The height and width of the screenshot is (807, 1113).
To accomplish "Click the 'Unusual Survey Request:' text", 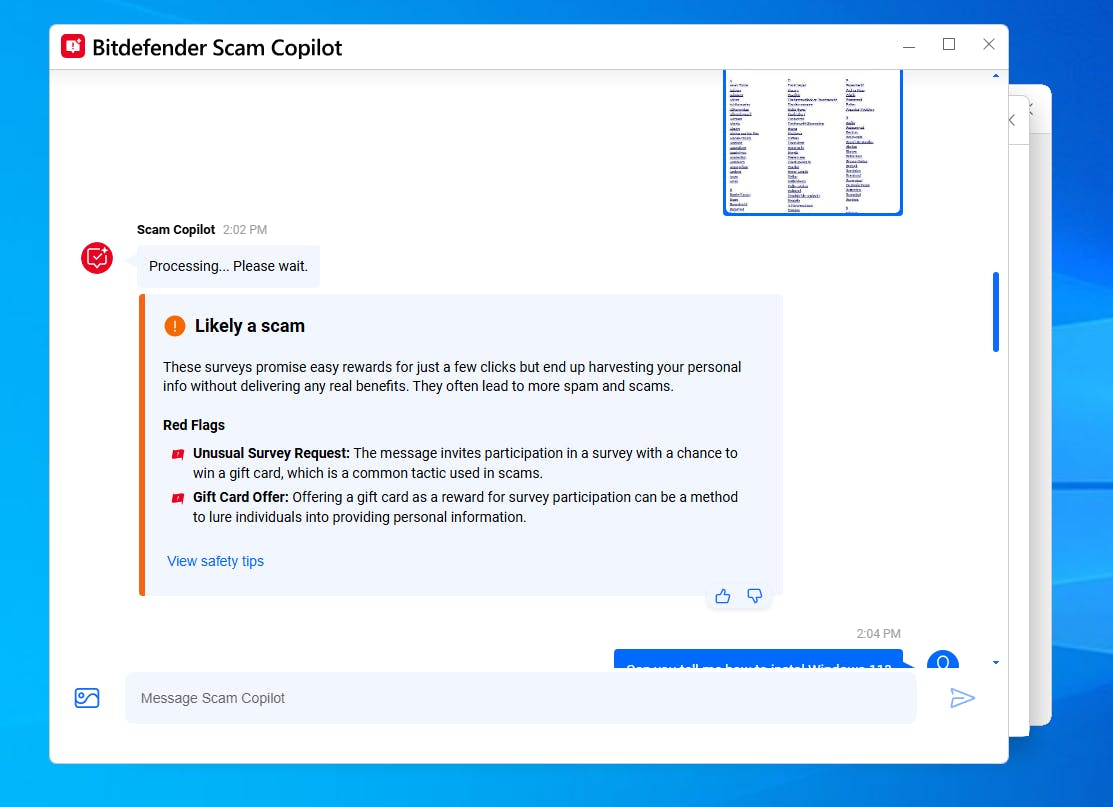I will (x=271, y=453).
